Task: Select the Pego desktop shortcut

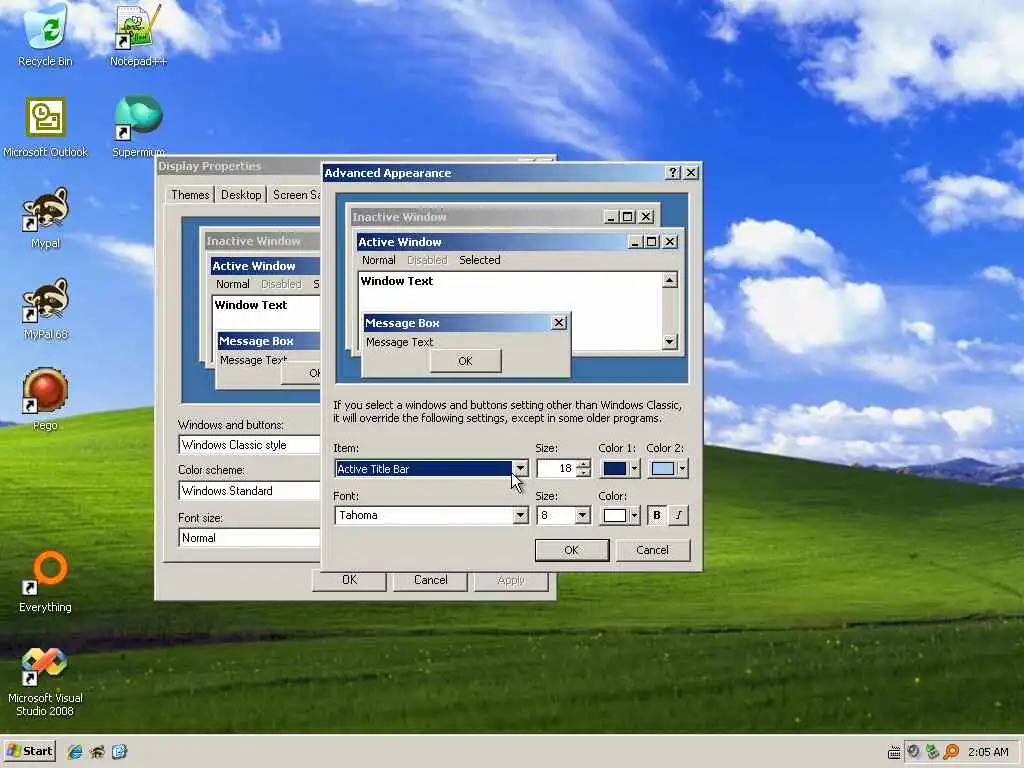Action: pos(45,400)
